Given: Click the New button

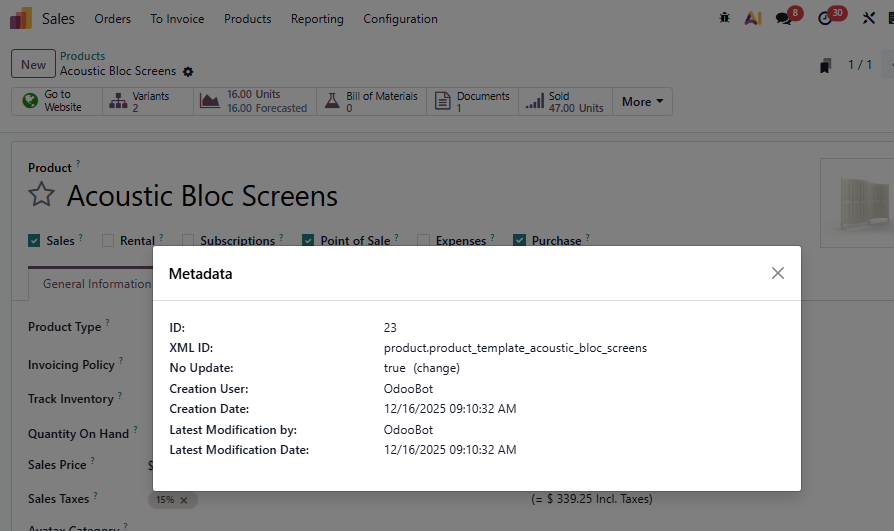Looking at the screenshot, I should pyautogui.click(x=33, y=64).
